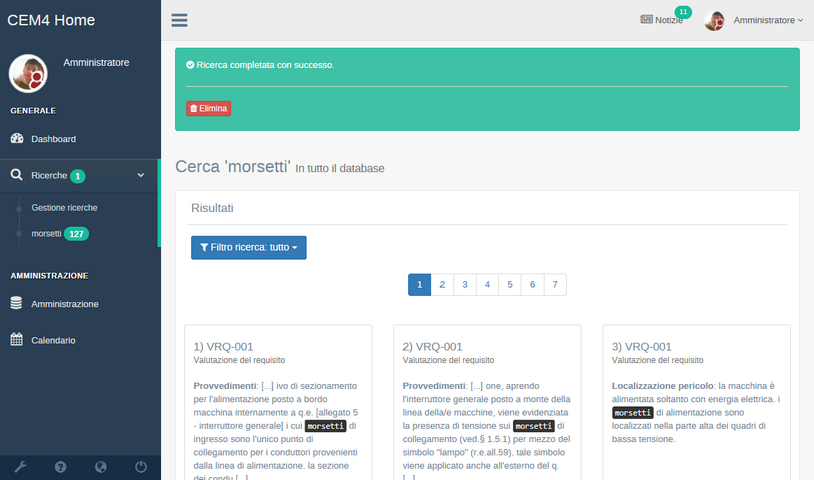814x480 pixels.
Task: Click the wrench settings icon in the sidebar footer
Action: [x=20, y=466]
